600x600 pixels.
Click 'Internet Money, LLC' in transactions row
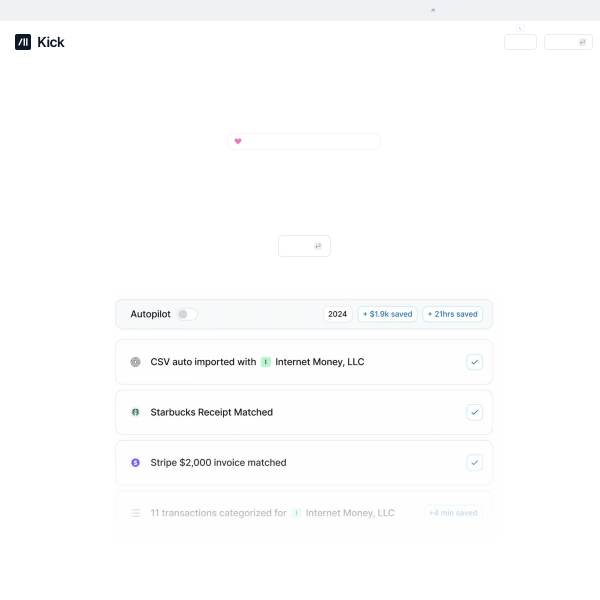350,513
